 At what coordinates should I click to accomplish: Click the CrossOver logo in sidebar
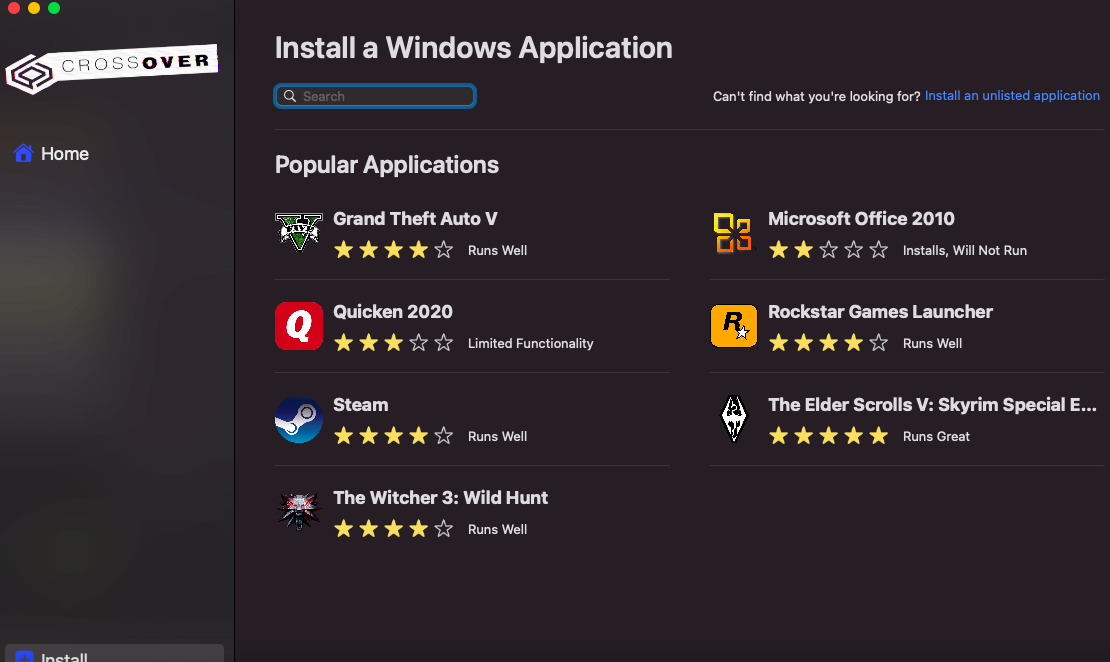(x=112, y=69)
